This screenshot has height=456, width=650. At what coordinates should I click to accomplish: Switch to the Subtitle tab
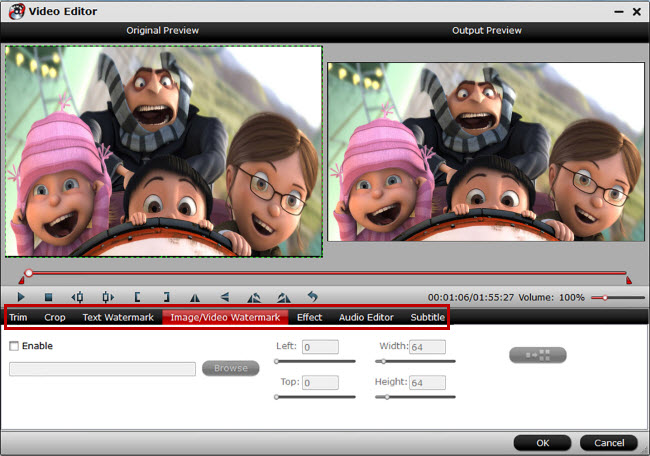427,317
